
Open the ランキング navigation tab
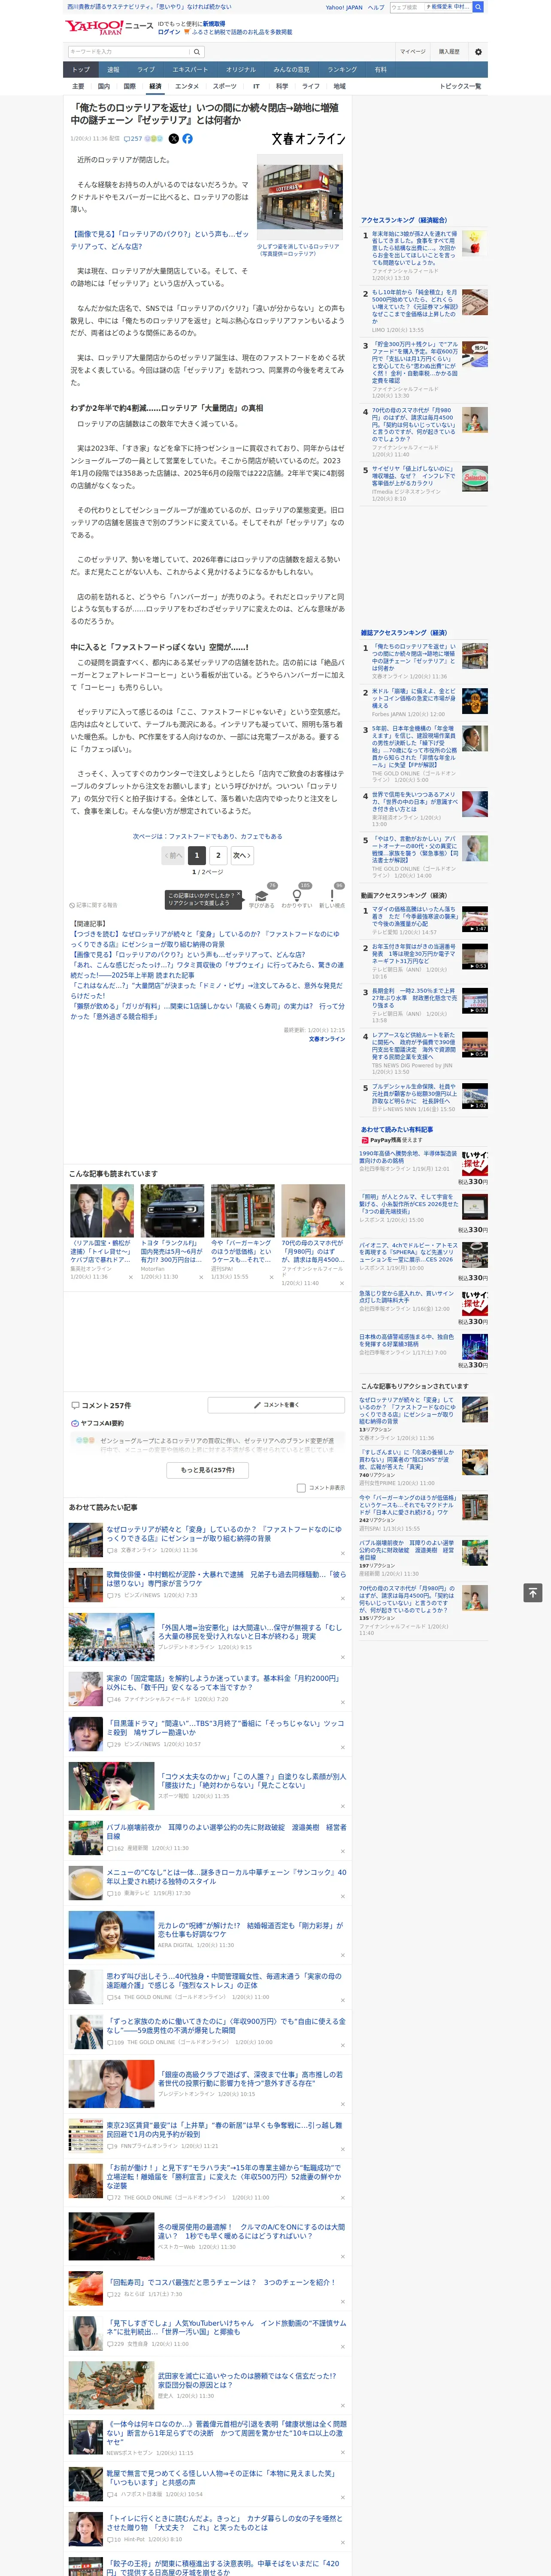click(342, 70)
